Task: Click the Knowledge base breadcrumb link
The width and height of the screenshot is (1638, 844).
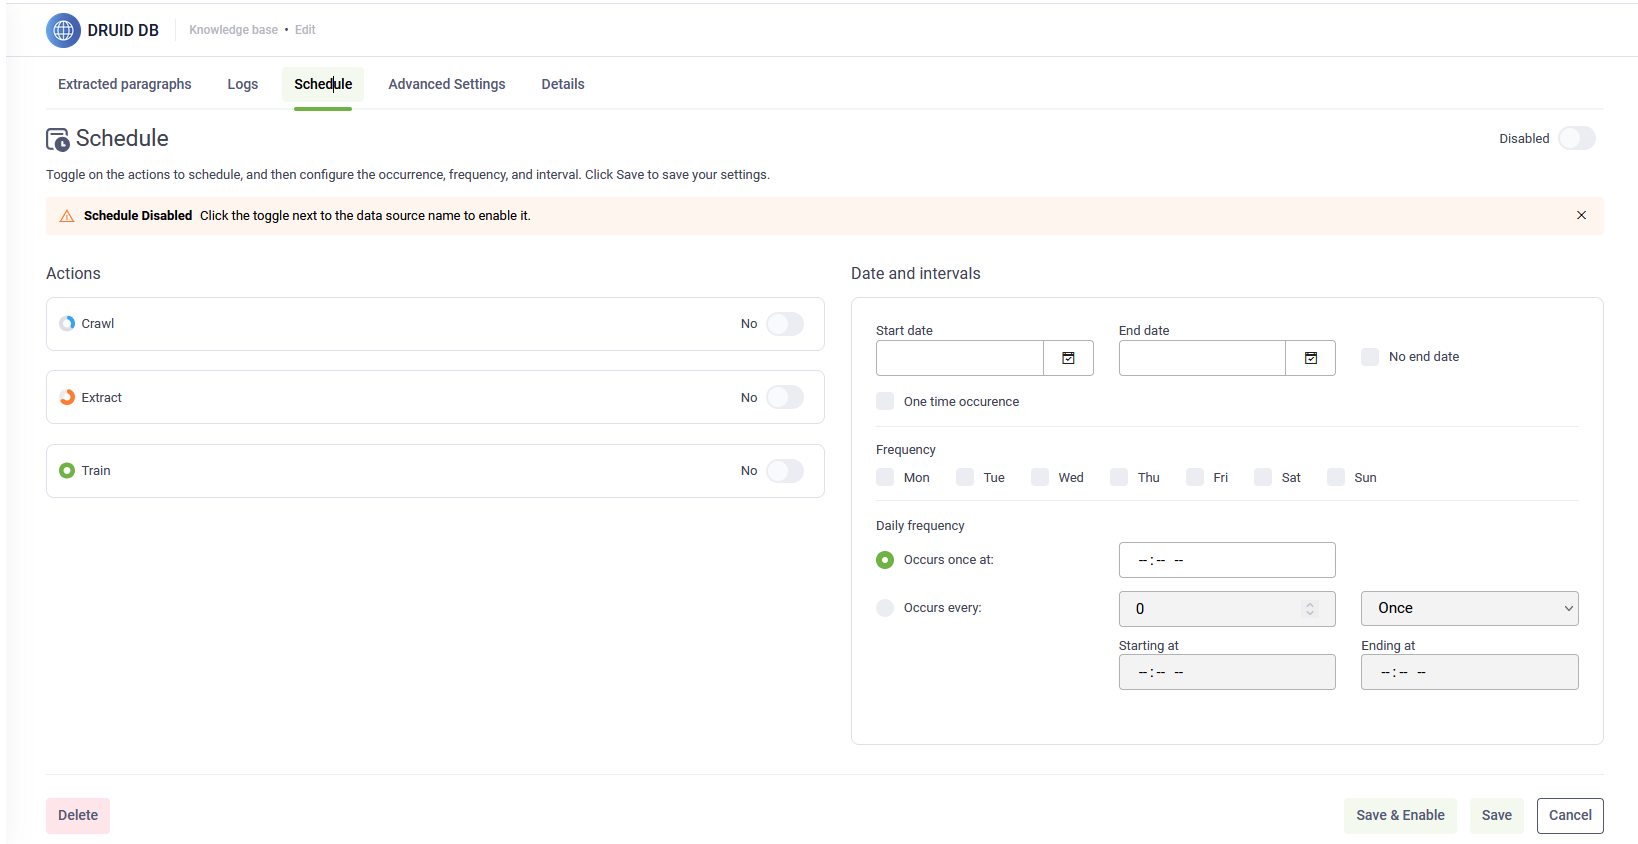Action: coord(233,30)
